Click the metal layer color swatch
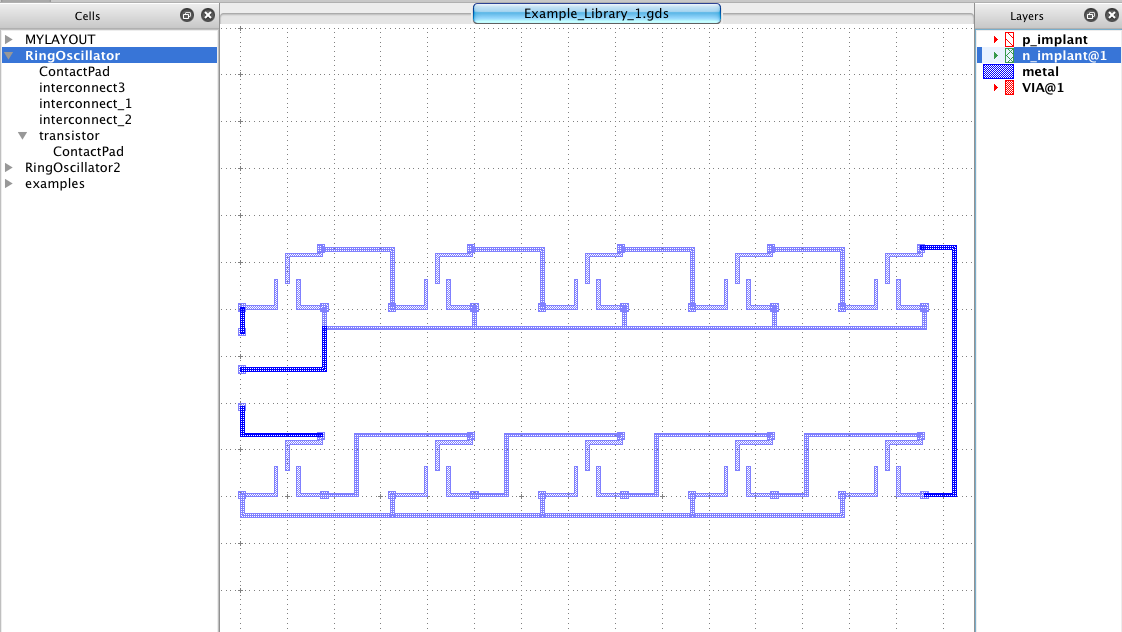 tap(998, 72)
